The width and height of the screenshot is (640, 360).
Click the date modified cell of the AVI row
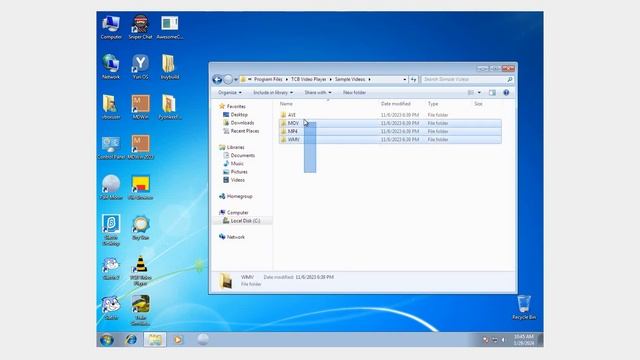tap(400, 115)
